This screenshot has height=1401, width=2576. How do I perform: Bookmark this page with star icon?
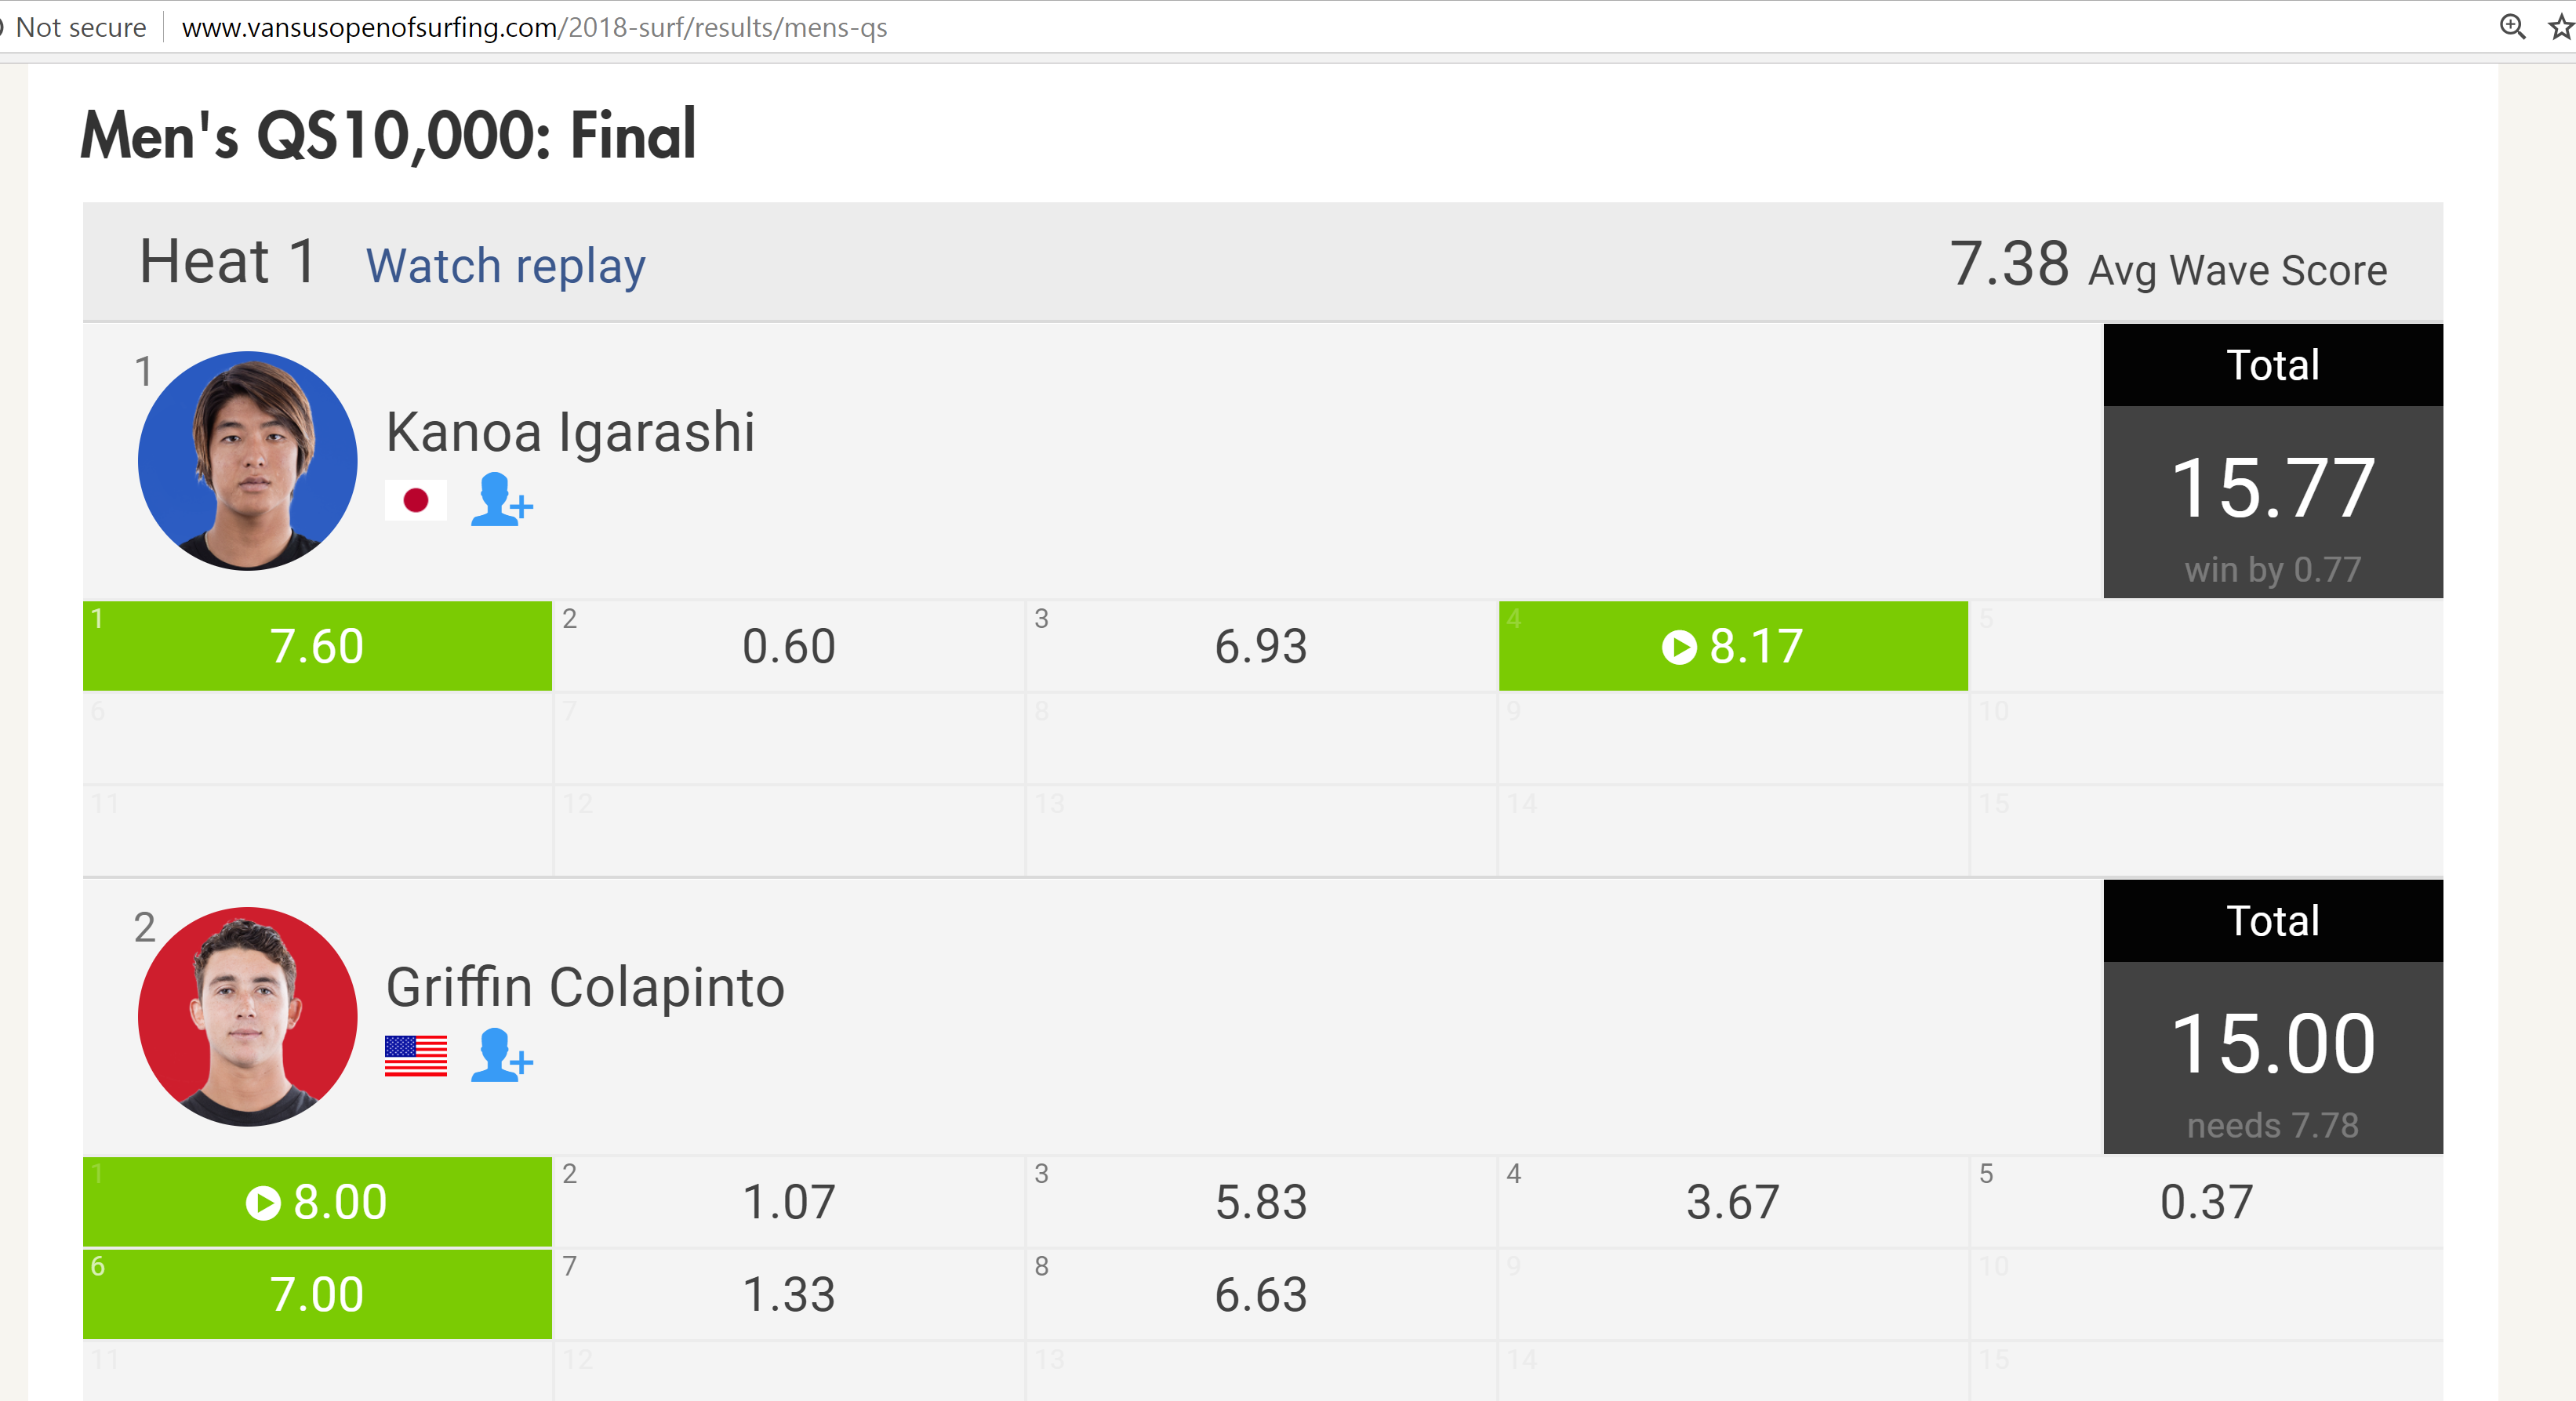point(2561,27)
